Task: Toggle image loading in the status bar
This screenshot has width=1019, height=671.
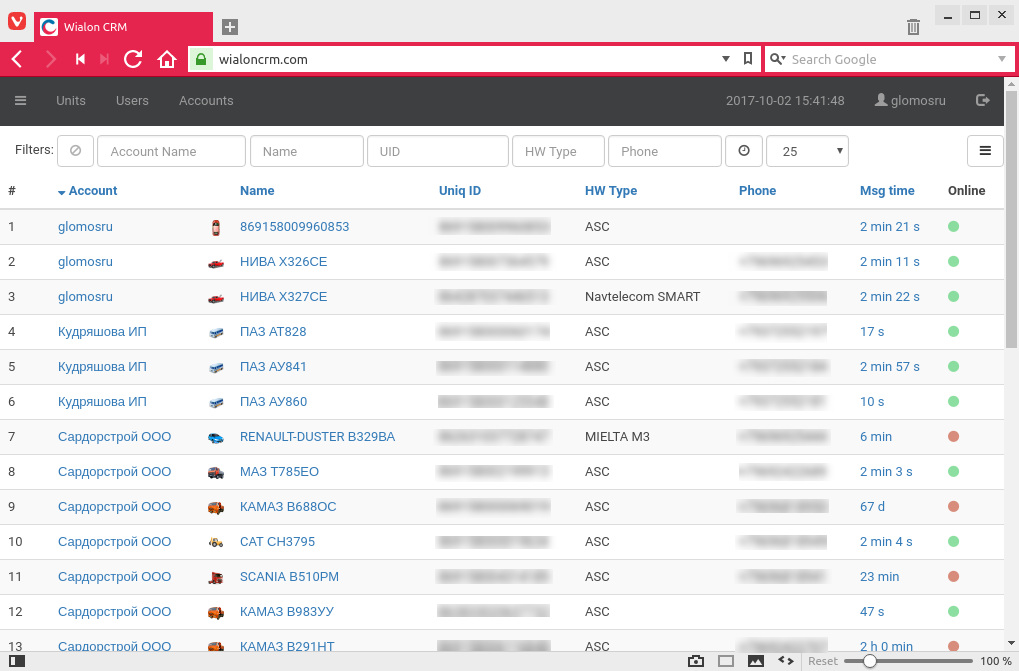Action: (x=755, y=661)
